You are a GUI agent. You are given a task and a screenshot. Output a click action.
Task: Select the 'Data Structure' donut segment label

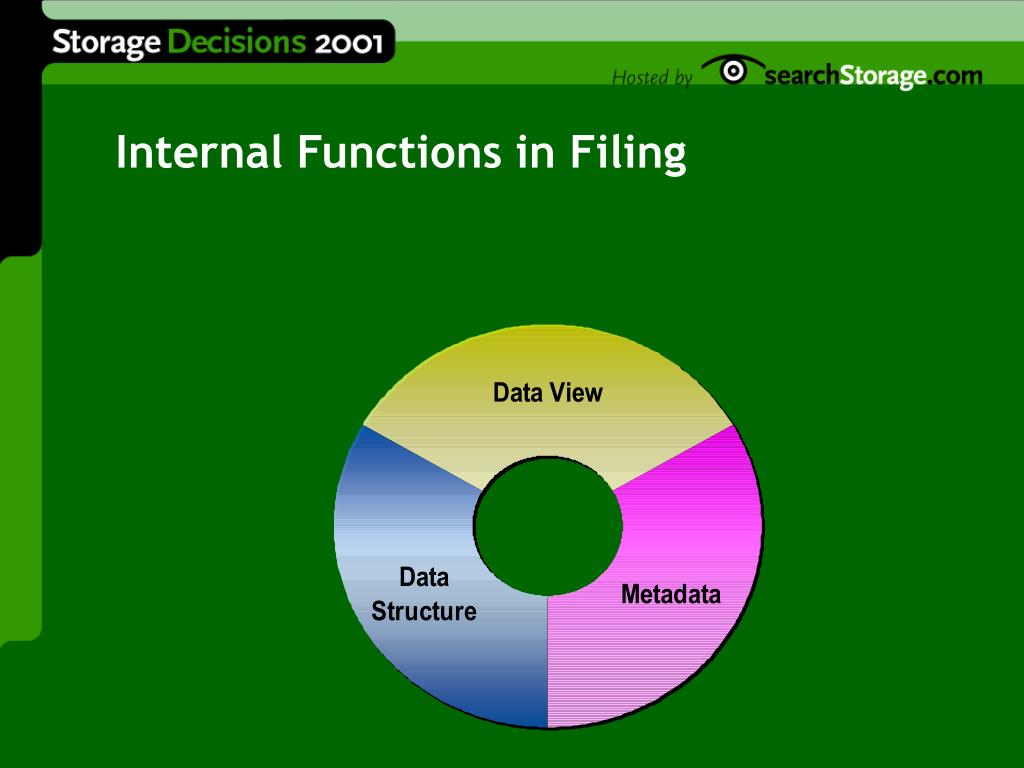(423, 594)
